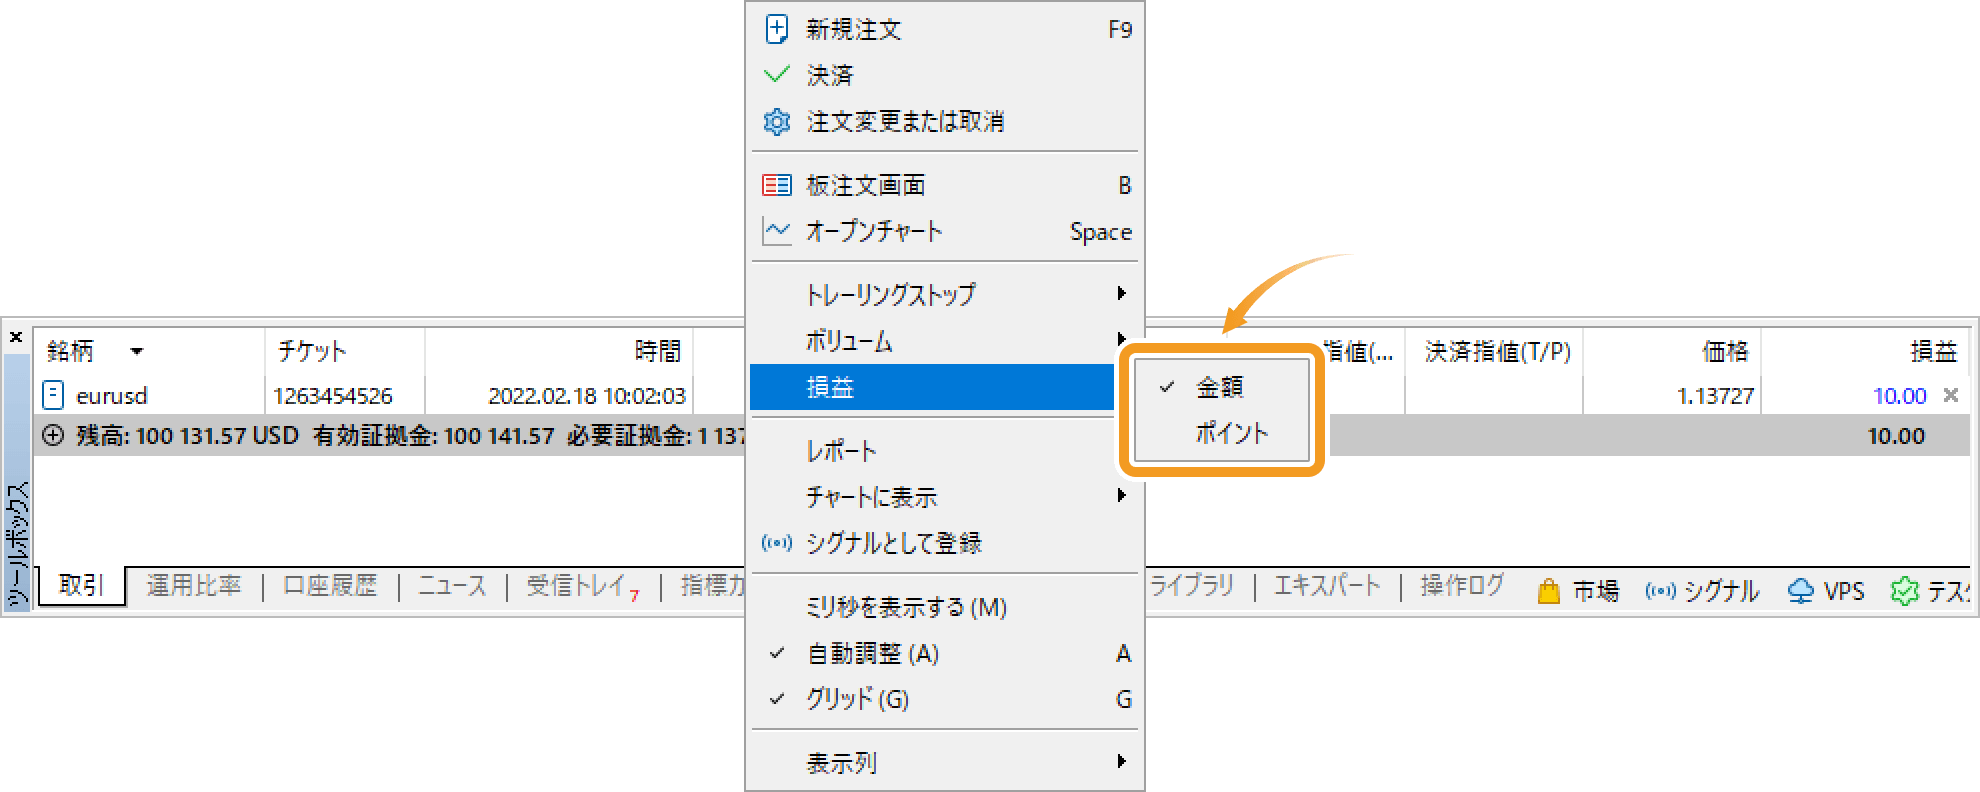Switch to the ライブラリ tab
Image resolution: width=1980 pixels, height=792 pixels.
point(1190,586)
